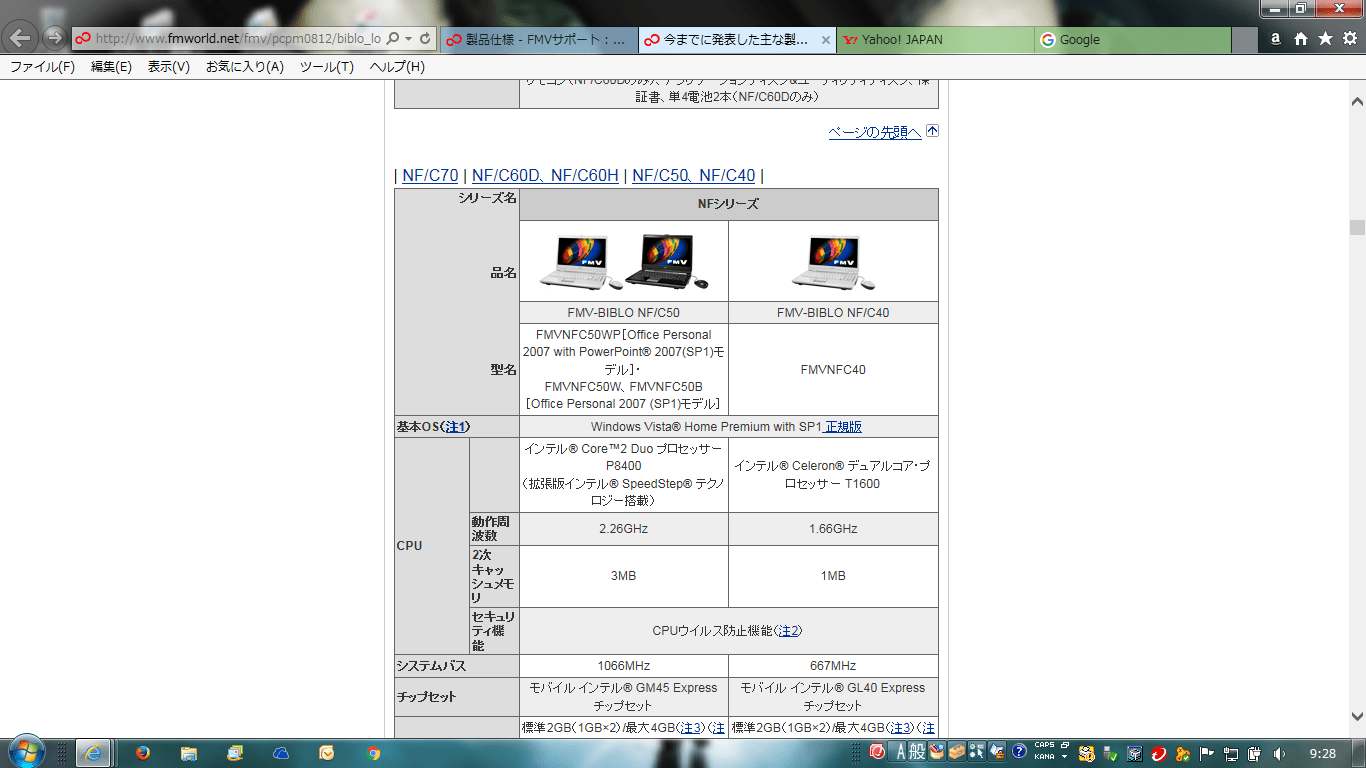Screen dimensions: 1366x768
Task: Launch Firefox from the taskbar
Action: pos(142,753)
